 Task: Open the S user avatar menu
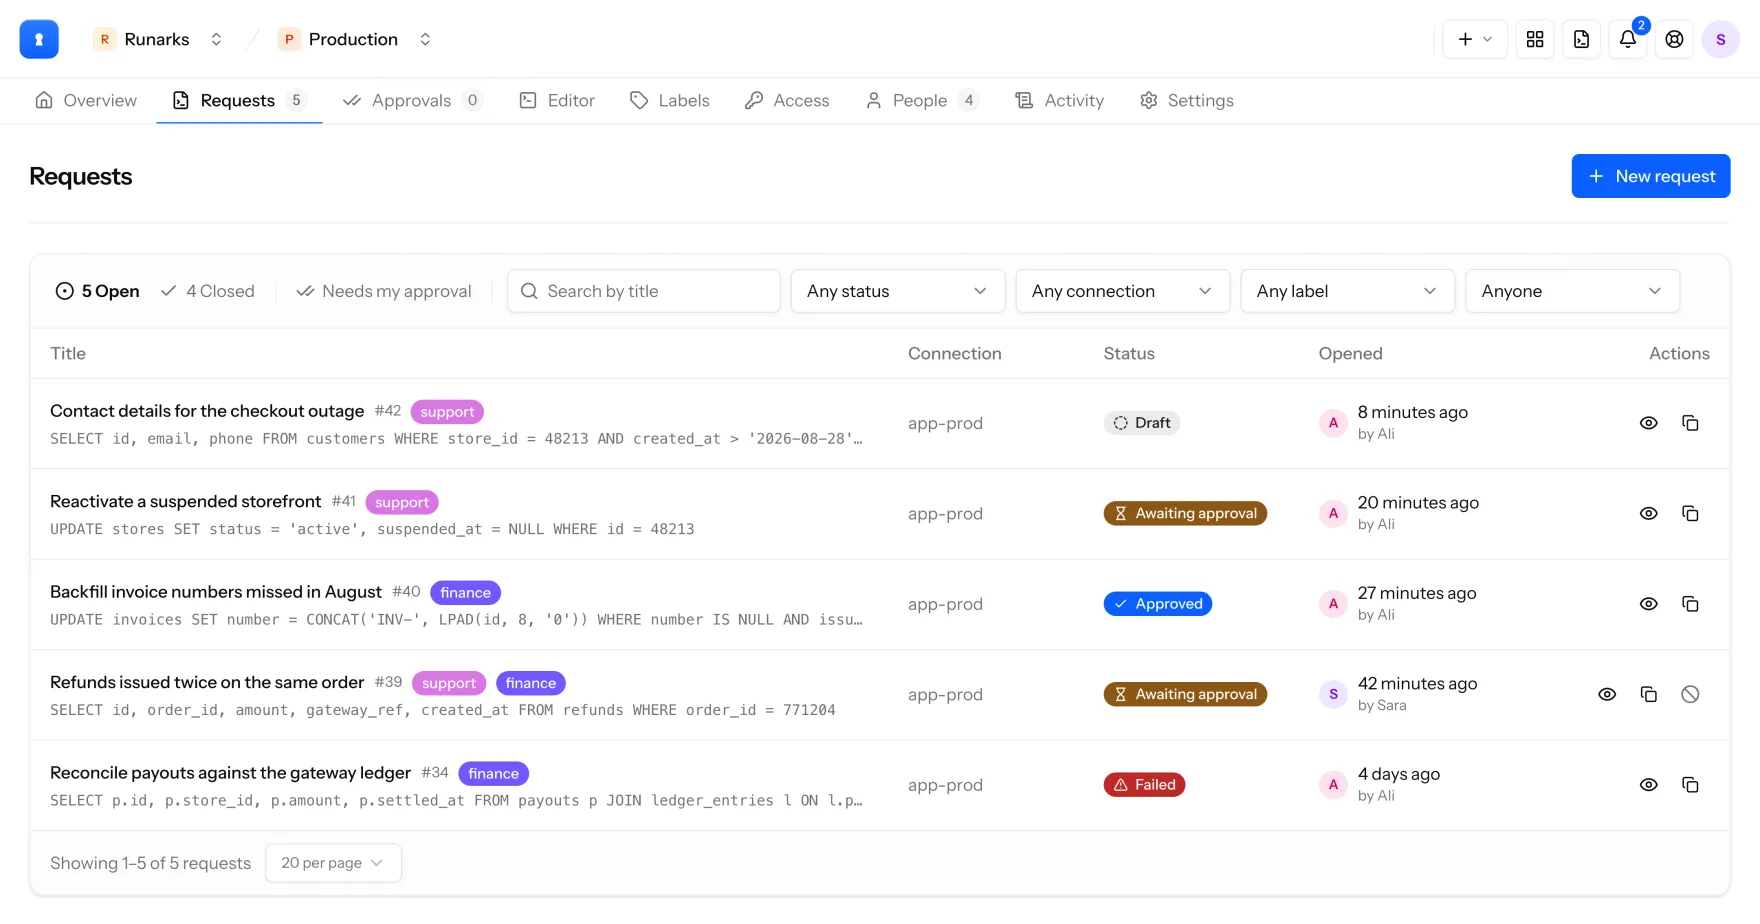pos(1720,39)
